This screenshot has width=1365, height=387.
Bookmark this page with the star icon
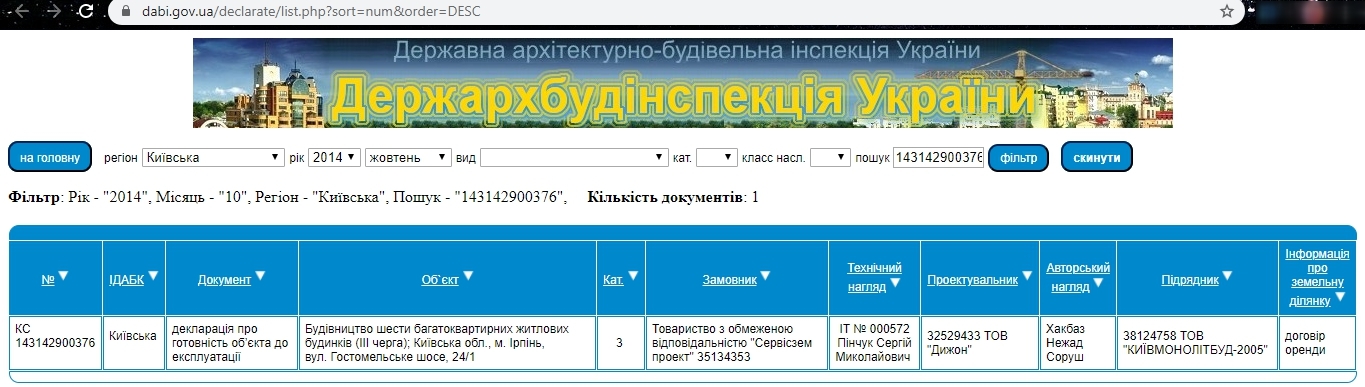1227,11
